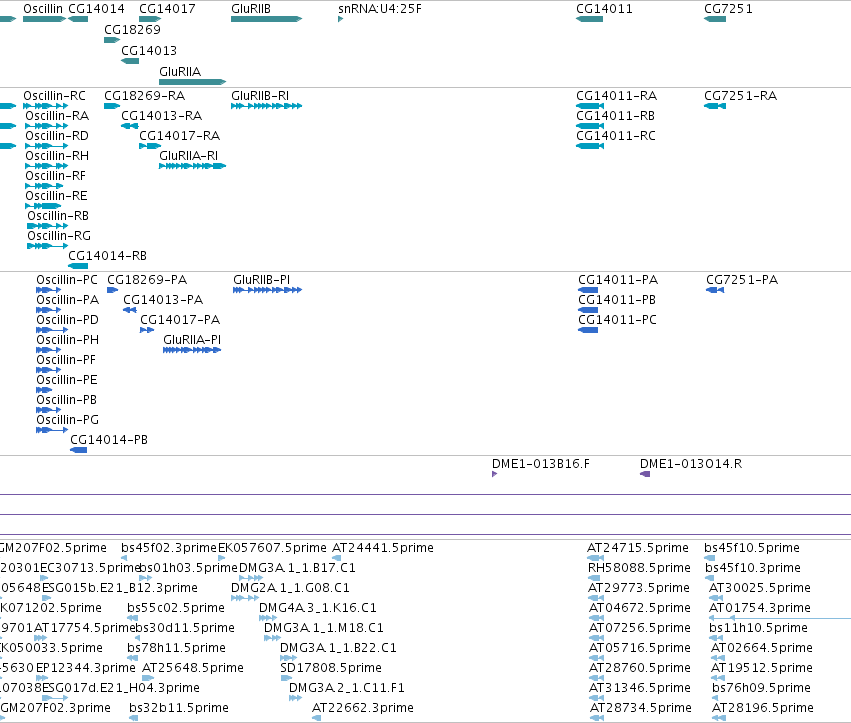Open CG14011-PC protein label

(x=618, y=320)
